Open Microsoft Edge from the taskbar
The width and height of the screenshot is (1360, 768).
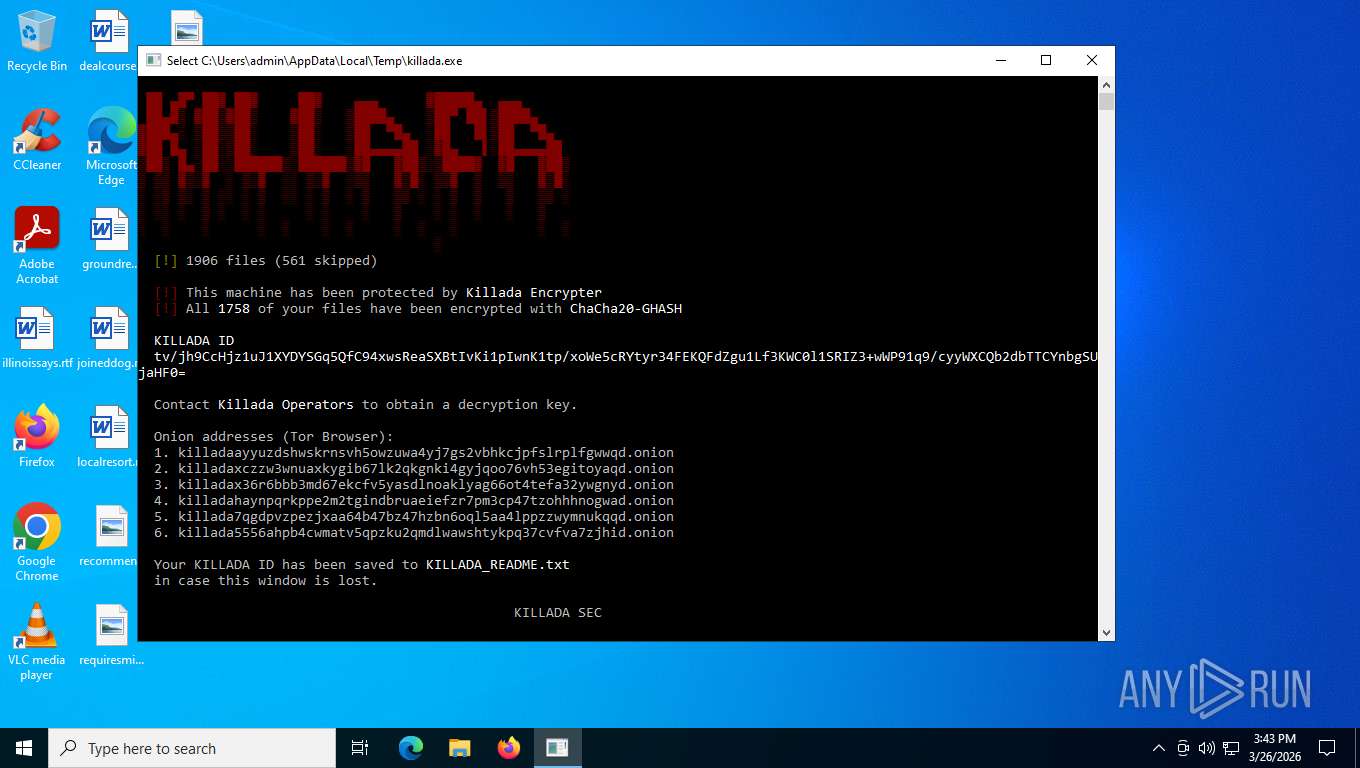[411, 748]
